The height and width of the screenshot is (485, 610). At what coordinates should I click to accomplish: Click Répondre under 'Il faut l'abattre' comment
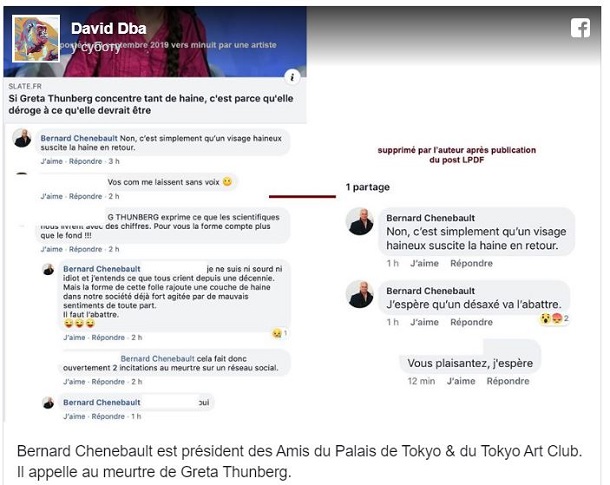(x=108, y=338)
